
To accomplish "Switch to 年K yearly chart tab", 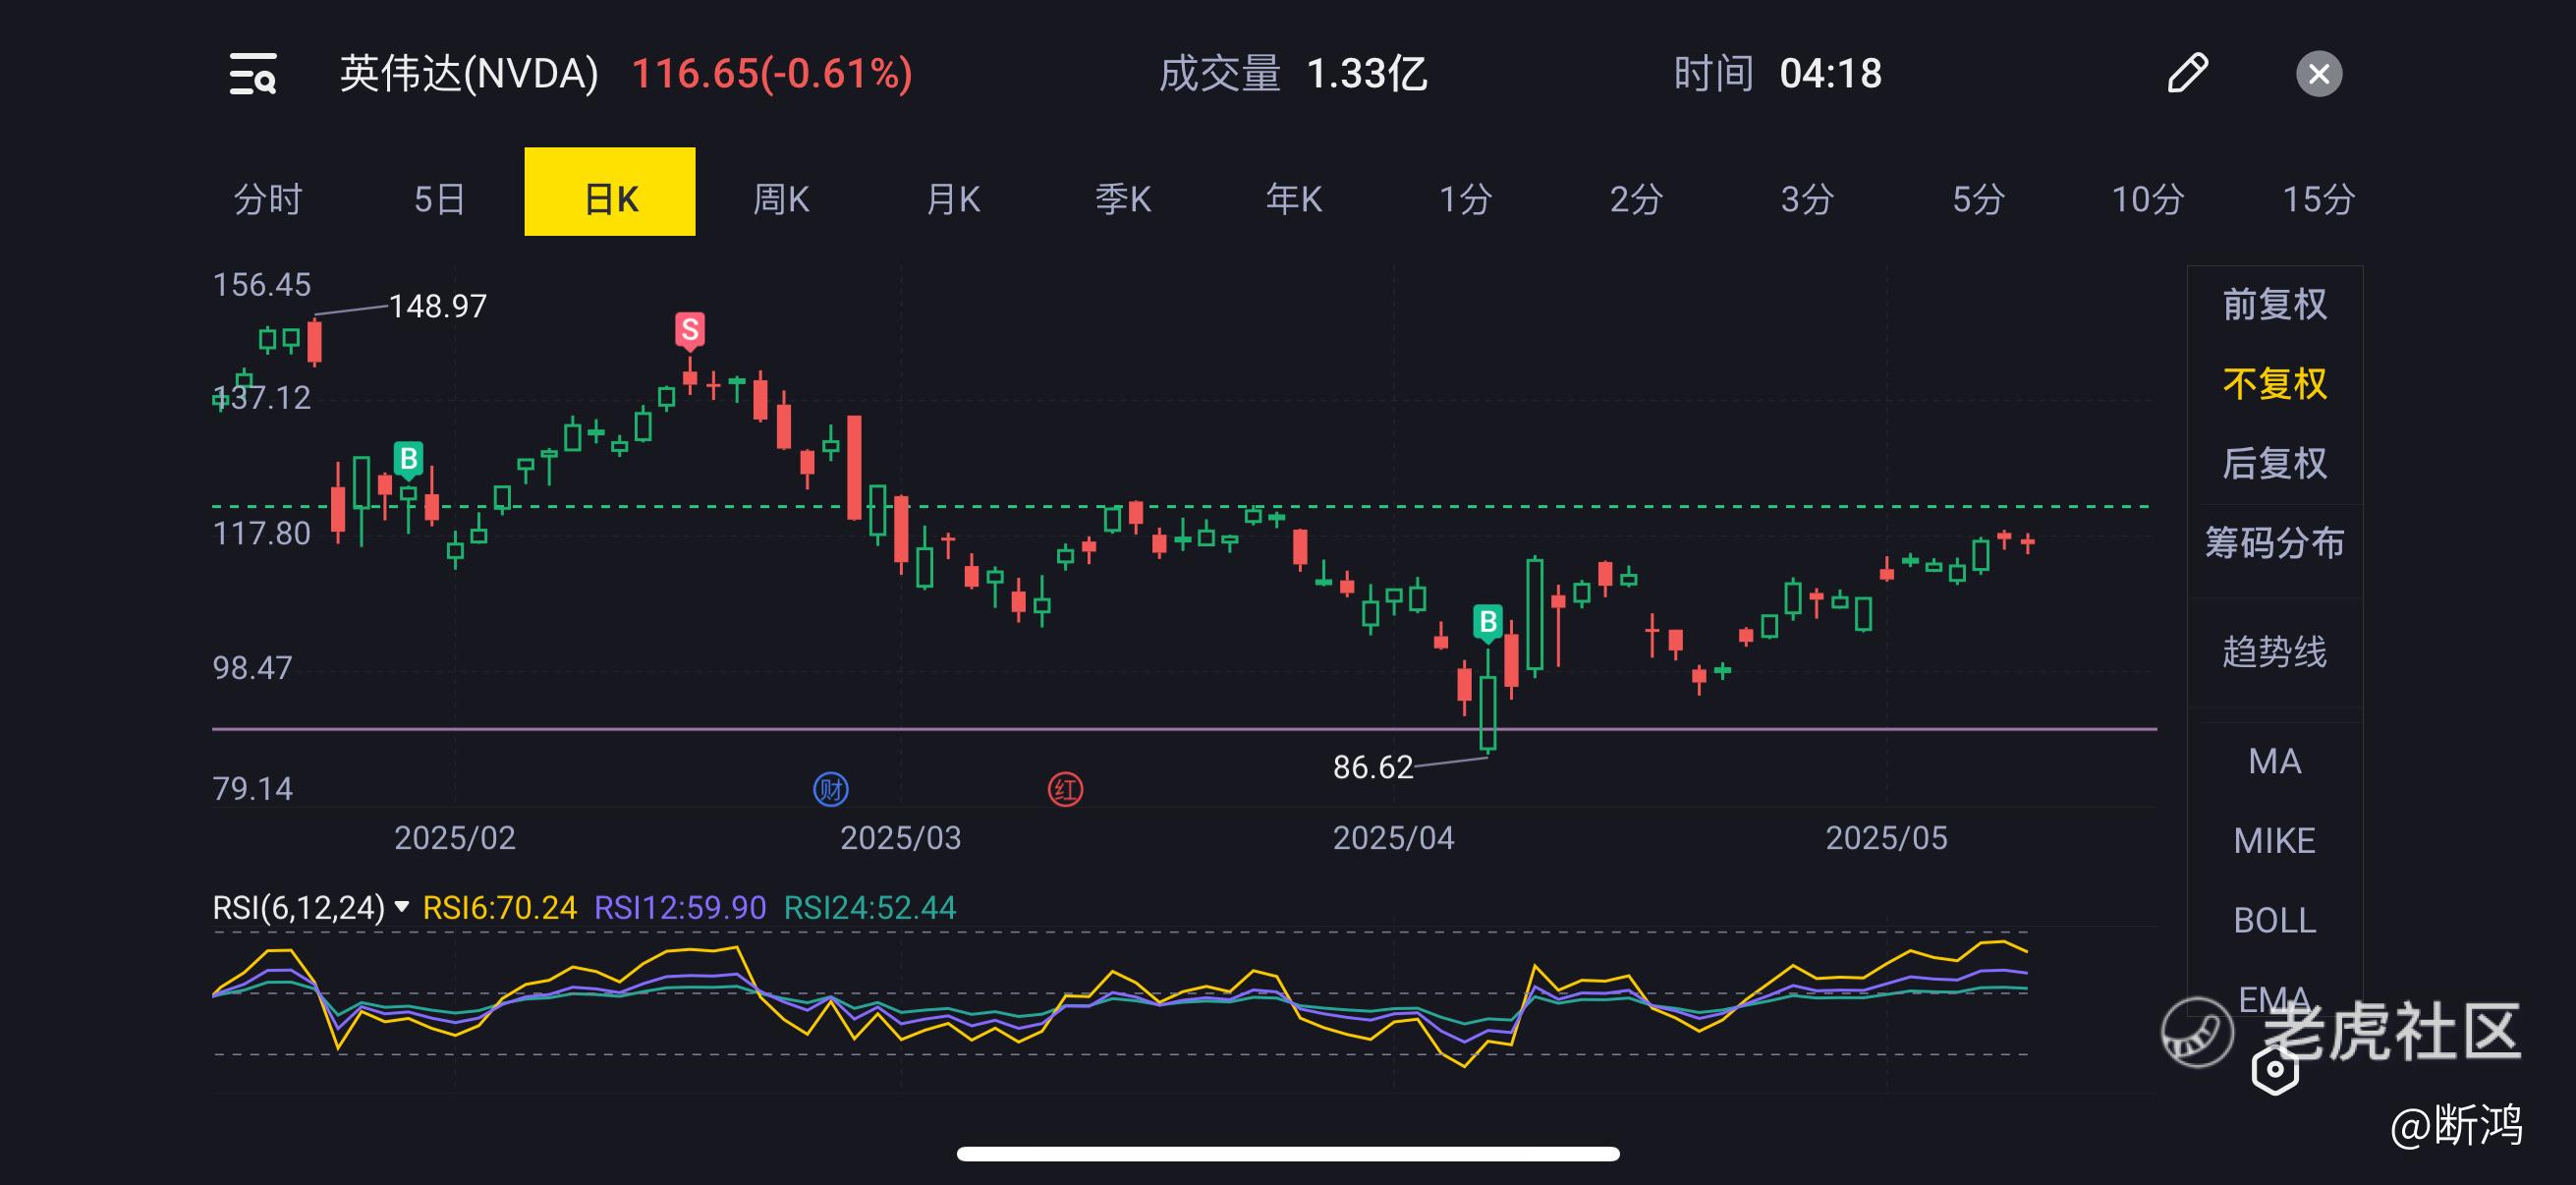I will (1294, 199).
